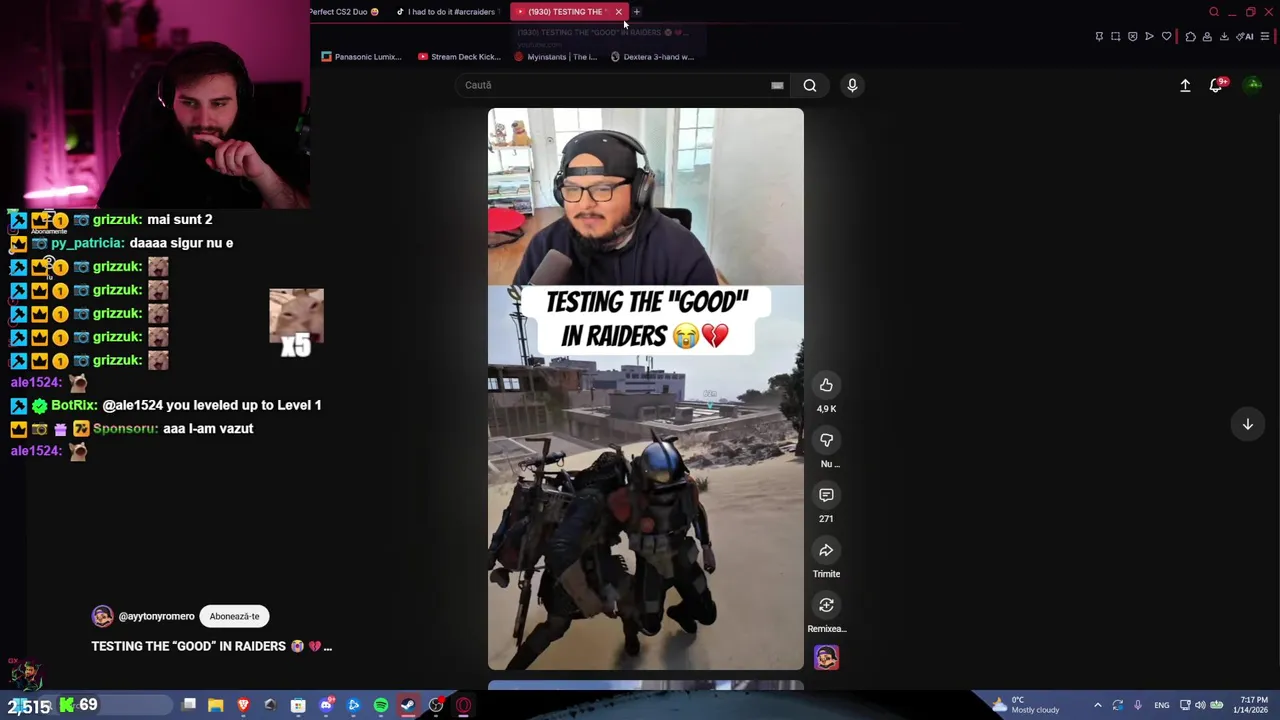
Task: Click the tray microphone icon
Action: click(1137, 705)
